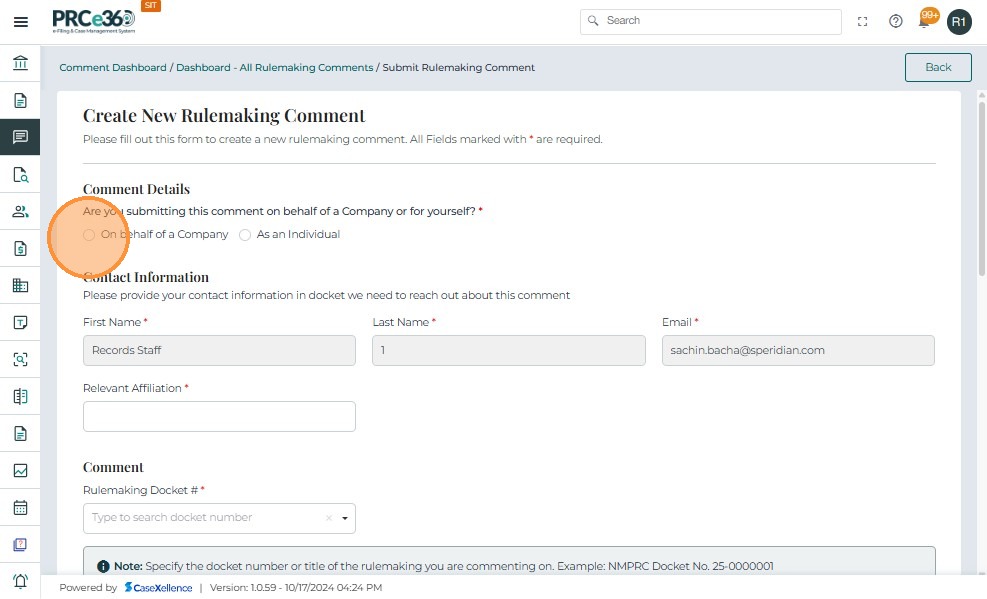Expand the Rulemaking Docket # dropdown arrow

(x=345, y=518)
